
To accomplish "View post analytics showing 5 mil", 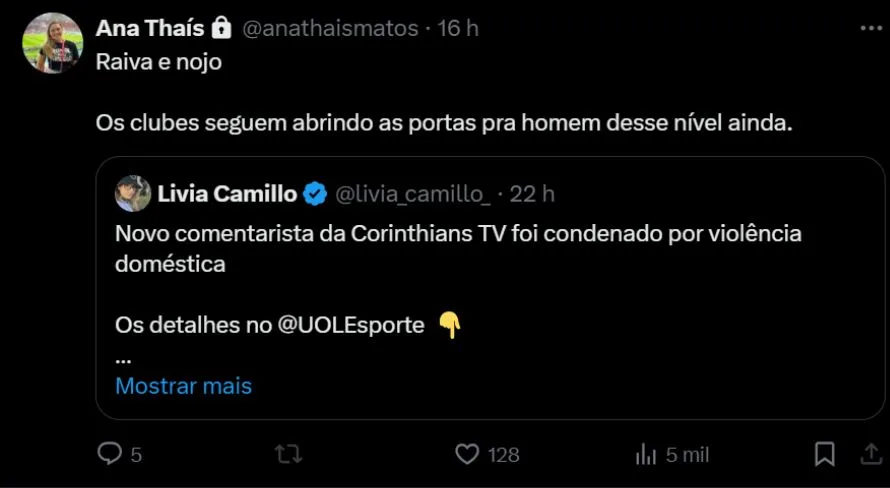I will coord(646,454).
